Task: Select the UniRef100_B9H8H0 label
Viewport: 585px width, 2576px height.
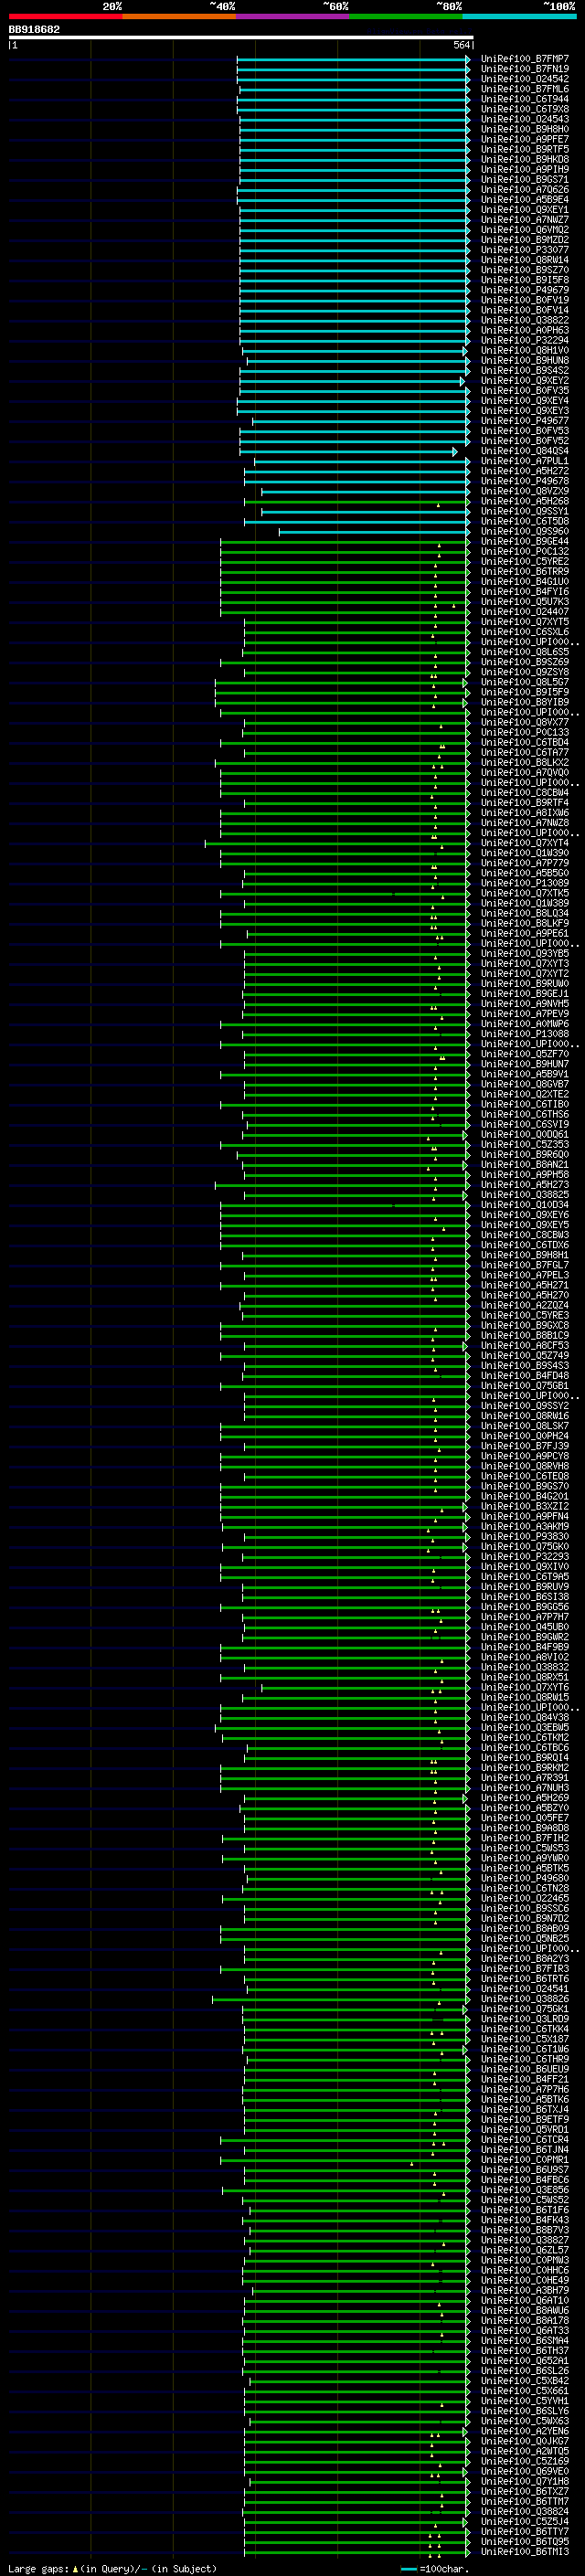Action: click(x=525, y=130)
